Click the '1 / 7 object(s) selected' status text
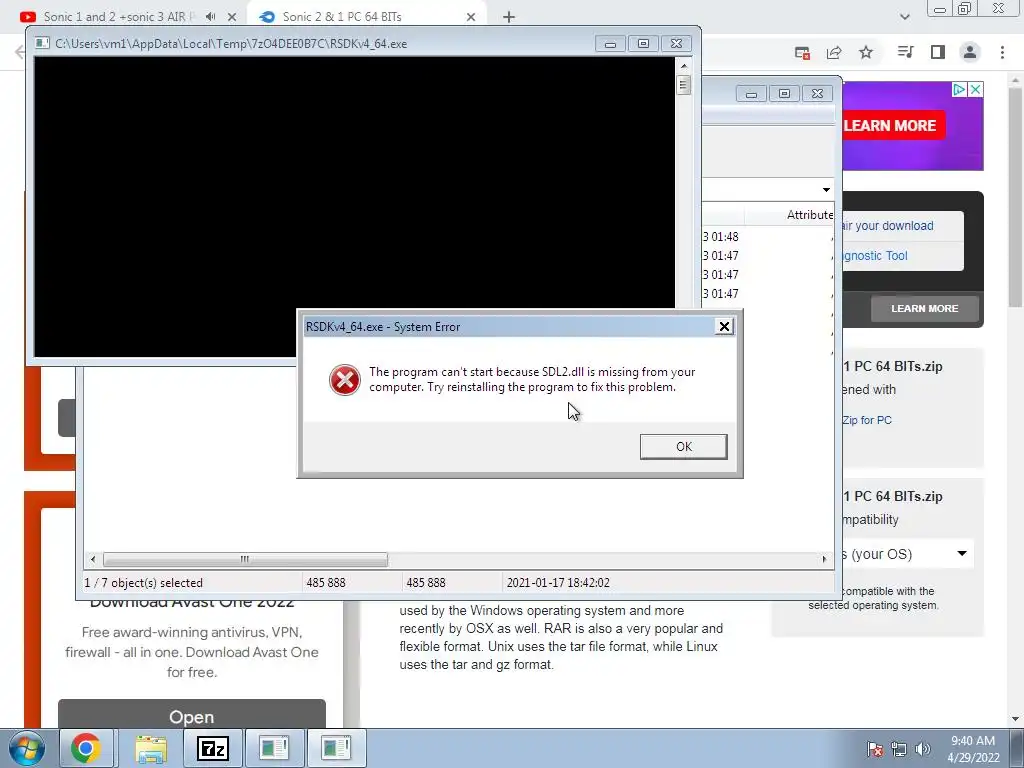The width and height of the screenshot is (1024, 768). 144,583
